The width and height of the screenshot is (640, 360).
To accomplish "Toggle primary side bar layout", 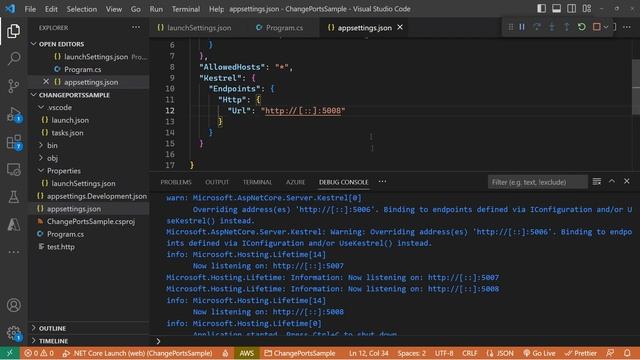I will point(541,9).
